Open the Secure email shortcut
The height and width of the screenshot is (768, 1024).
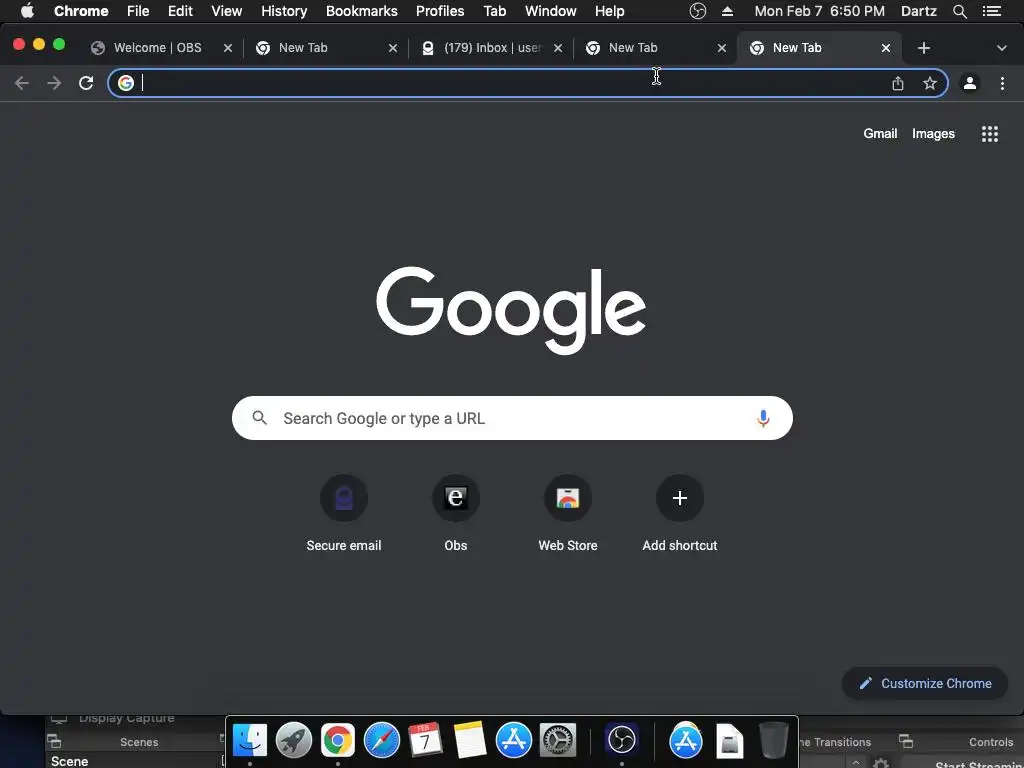tap(344, 513)
